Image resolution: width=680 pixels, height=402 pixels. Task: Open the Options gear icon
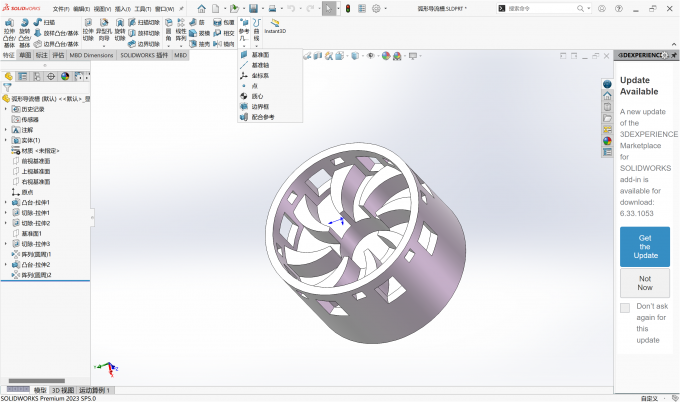[x=376, y=8]
